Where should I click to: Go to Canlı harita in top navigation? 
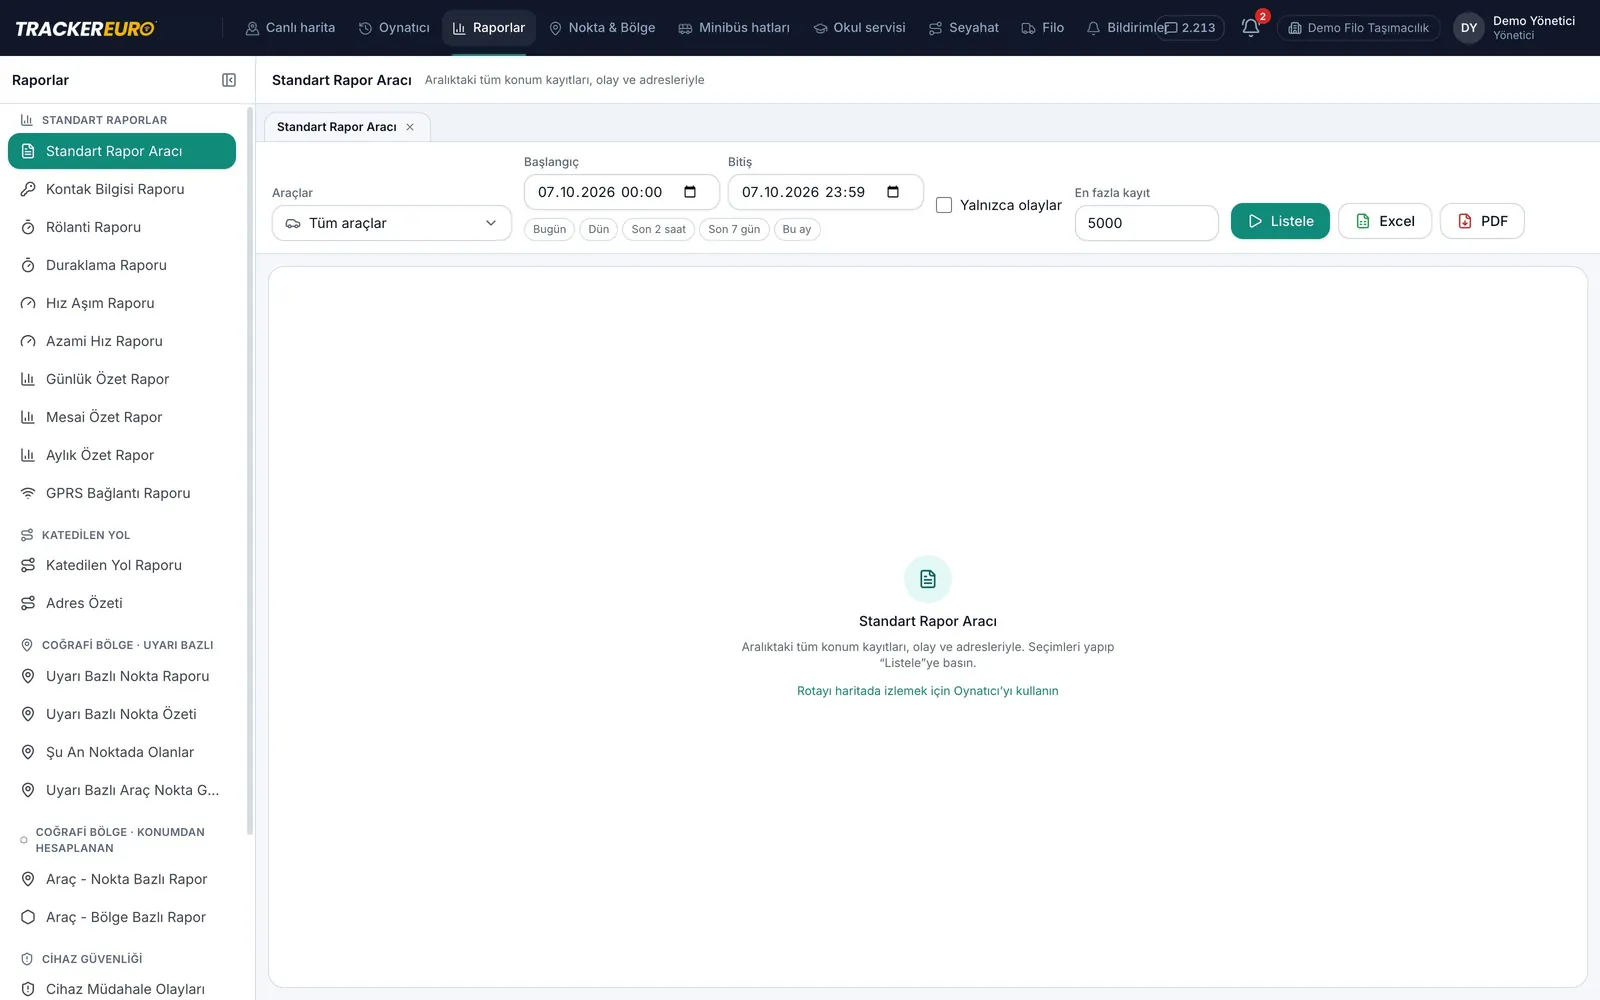click(x=290, y=28)
